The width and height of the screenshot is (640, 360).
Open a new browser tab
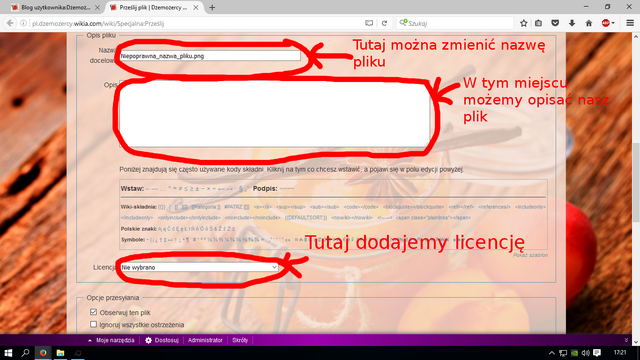click(212, 7)
